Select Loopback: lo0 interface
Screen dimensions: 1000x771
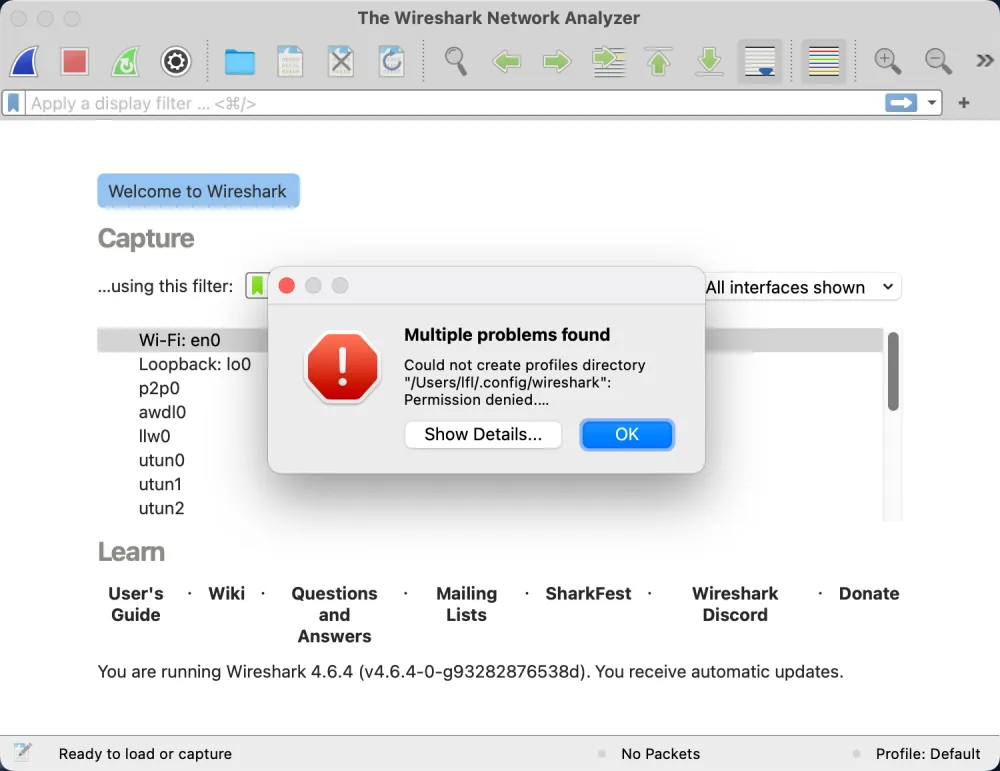(195, 364)
